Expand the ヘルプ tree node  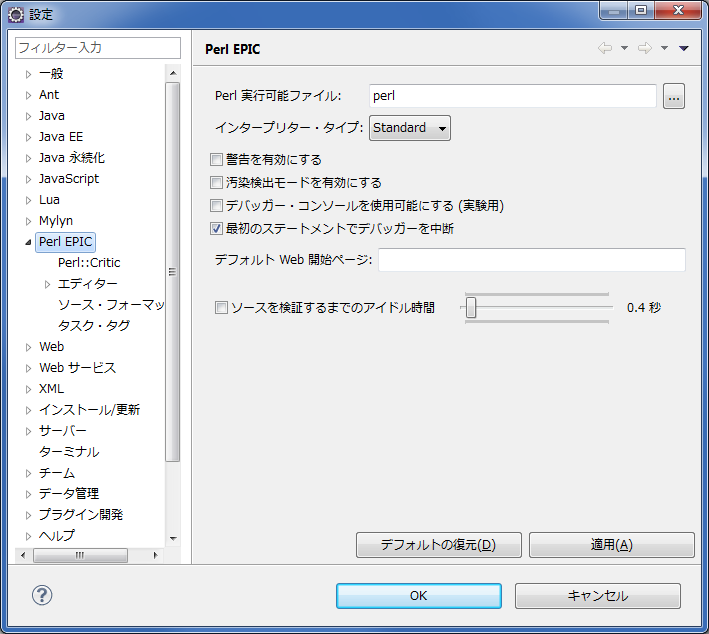28,536
